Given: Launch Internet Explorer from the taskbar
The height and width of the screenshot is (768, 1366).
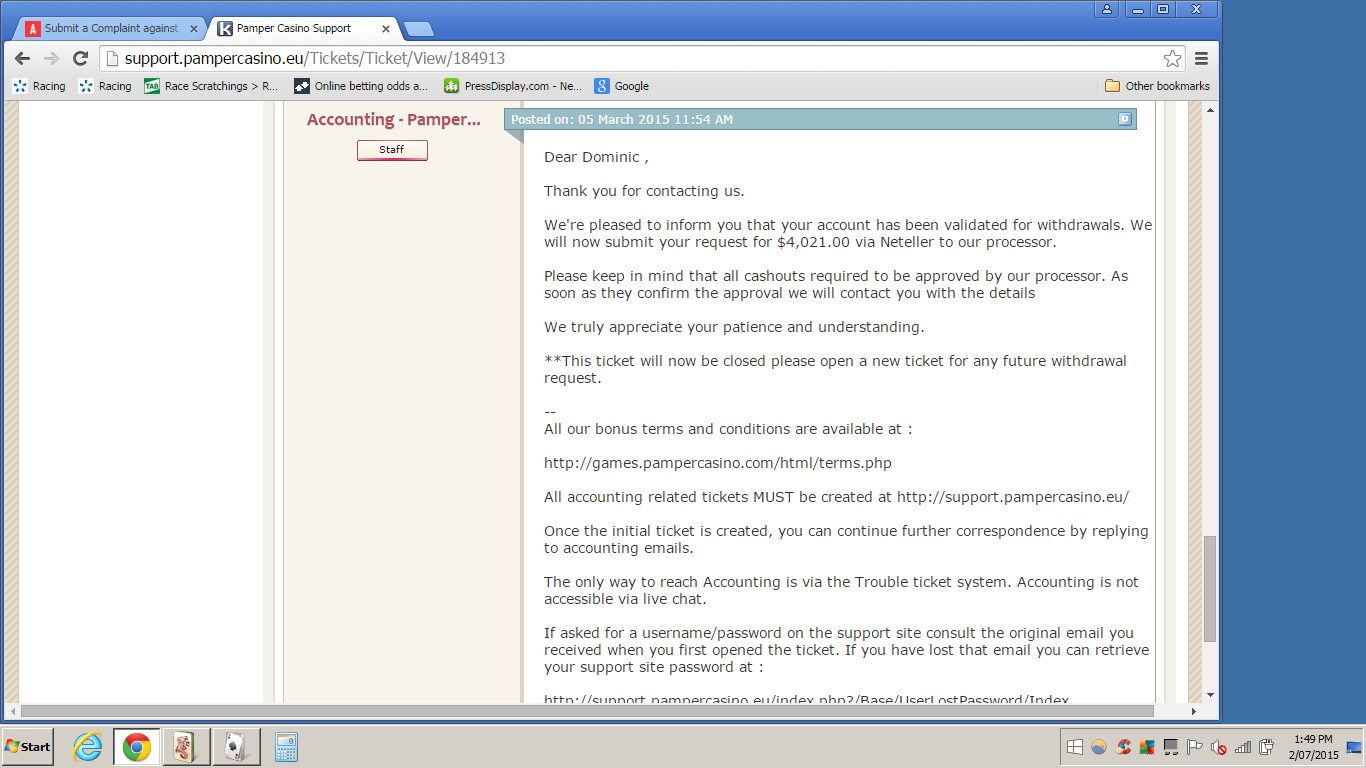Looking at the screenshot, I should [x=88, y=747].
